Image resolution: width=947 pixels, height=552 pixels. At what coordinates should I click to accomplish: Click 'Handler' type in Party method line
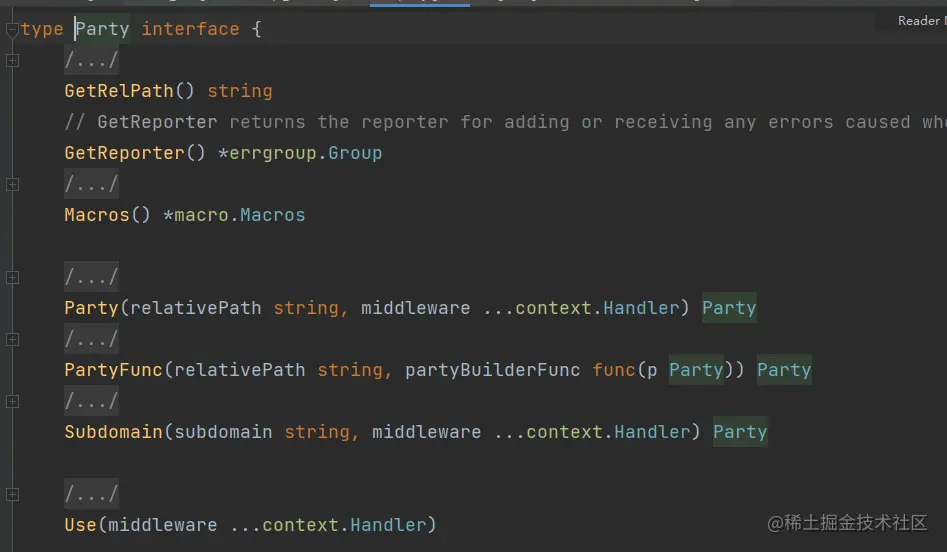click(x=641, y=308)
